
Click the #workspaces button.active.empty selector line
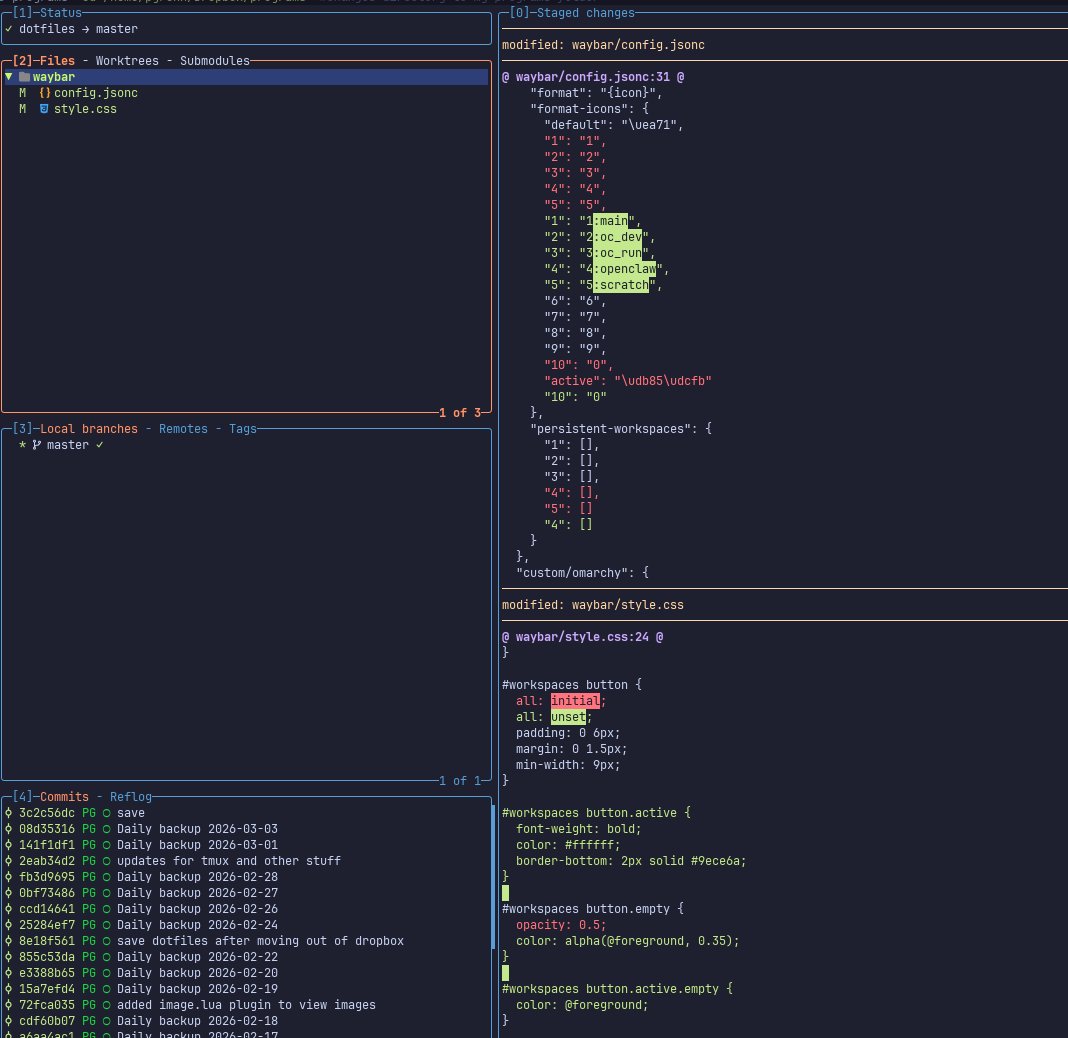tap(617, 989)
